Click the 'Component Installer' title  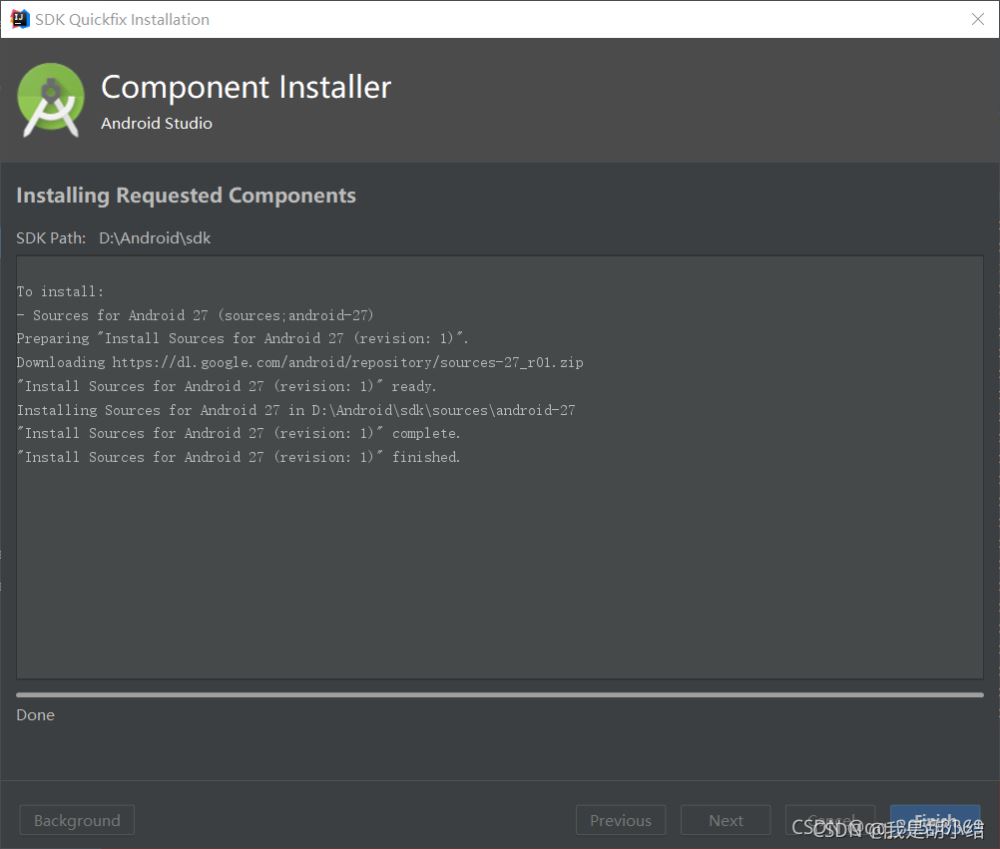pyautogui.click(x=246, y=87)
